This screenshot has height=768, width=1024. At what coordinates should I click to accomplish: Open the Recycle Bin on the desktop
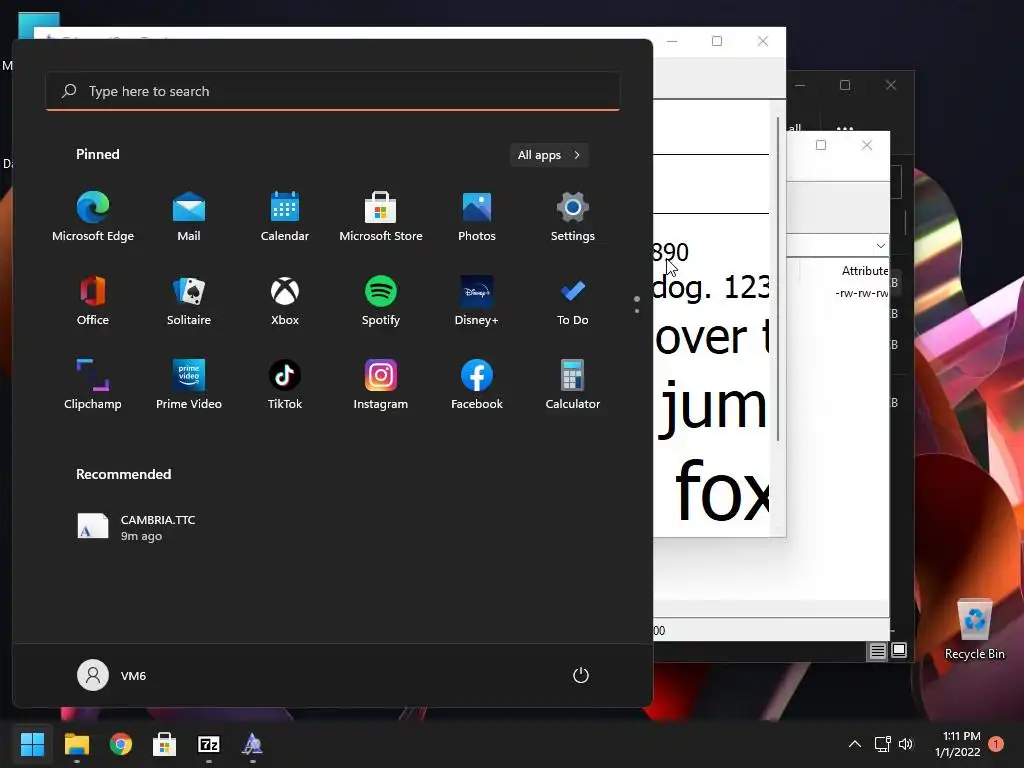point(974,630)
